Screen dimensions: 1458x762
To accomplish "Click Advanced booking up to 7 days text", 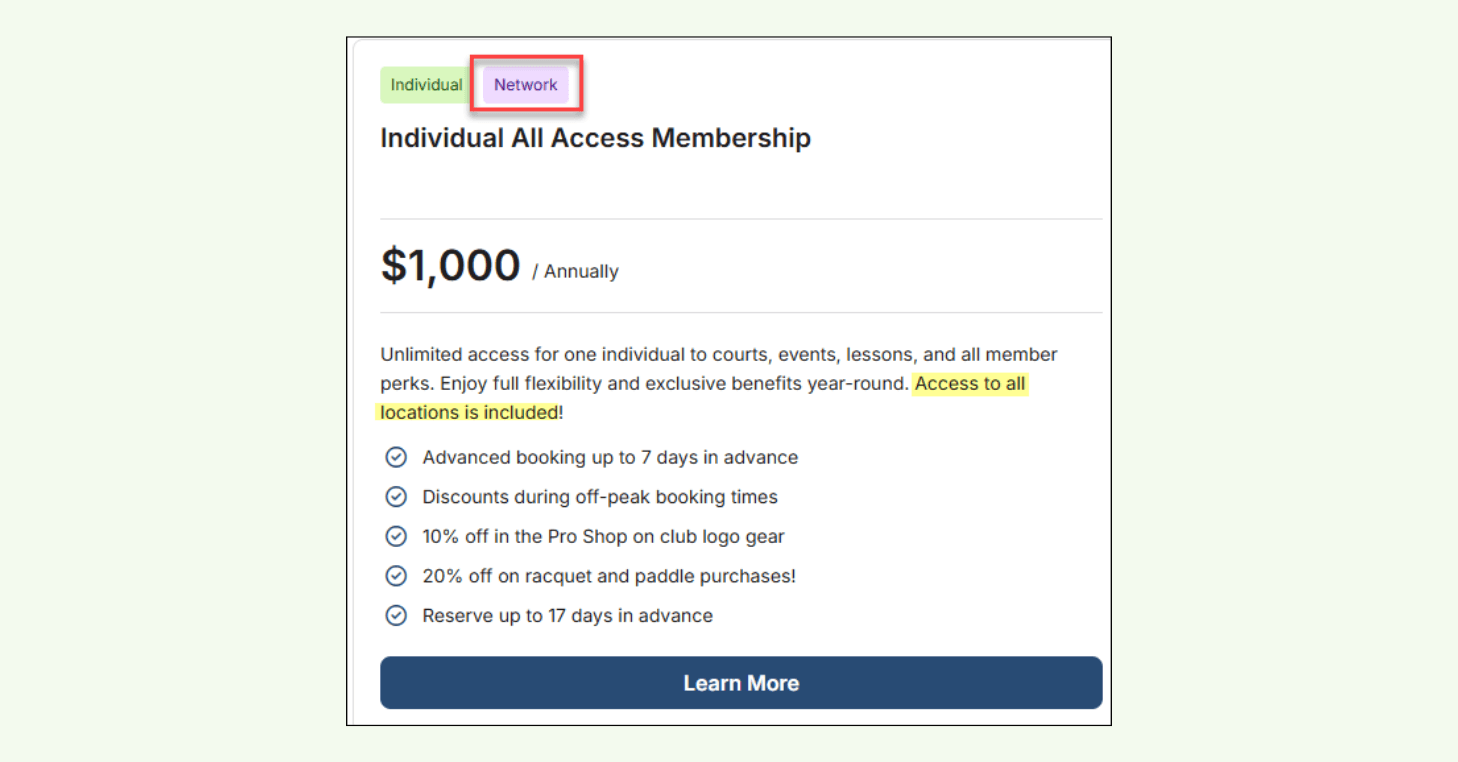I will (610, 457).
